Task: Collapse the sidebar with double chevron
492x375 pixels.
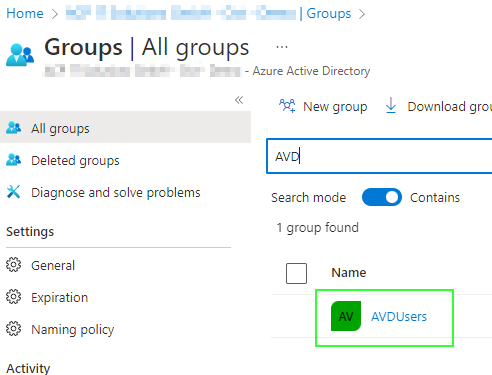Action: 239,100
